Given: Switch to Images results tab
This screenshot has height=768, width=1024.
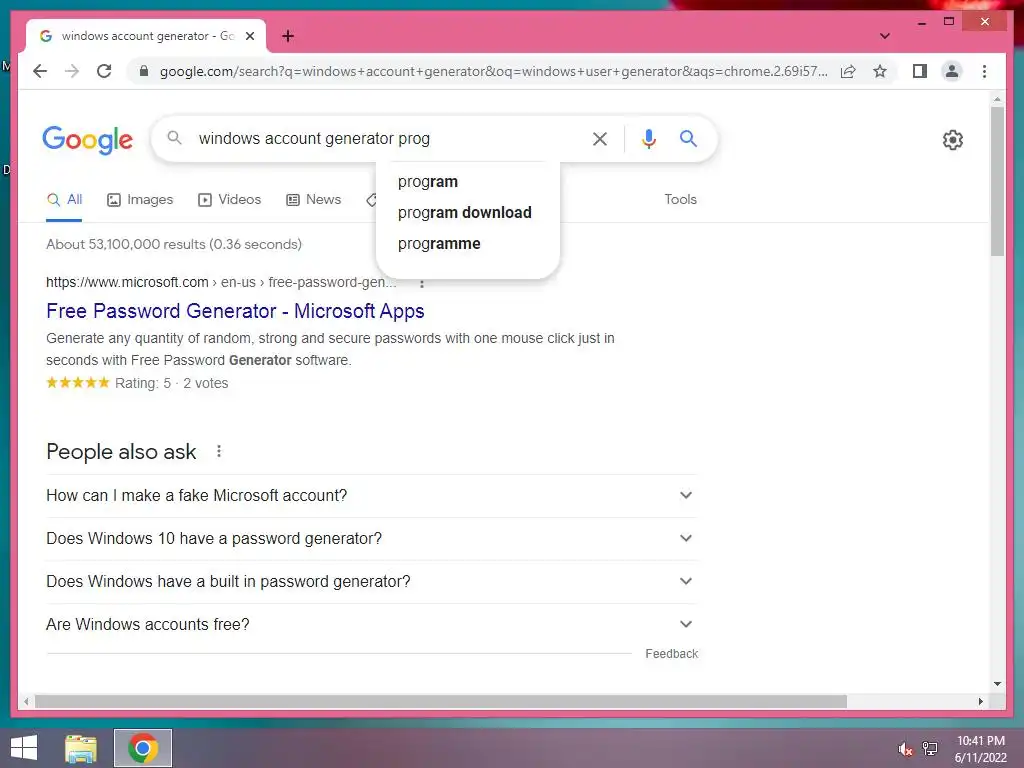Looking at the screenshot, I should tap(140, 200).
